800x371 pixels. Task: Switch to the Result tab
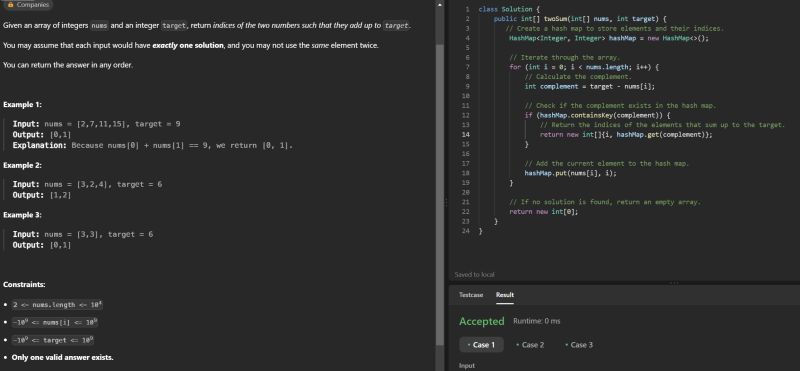505,295
